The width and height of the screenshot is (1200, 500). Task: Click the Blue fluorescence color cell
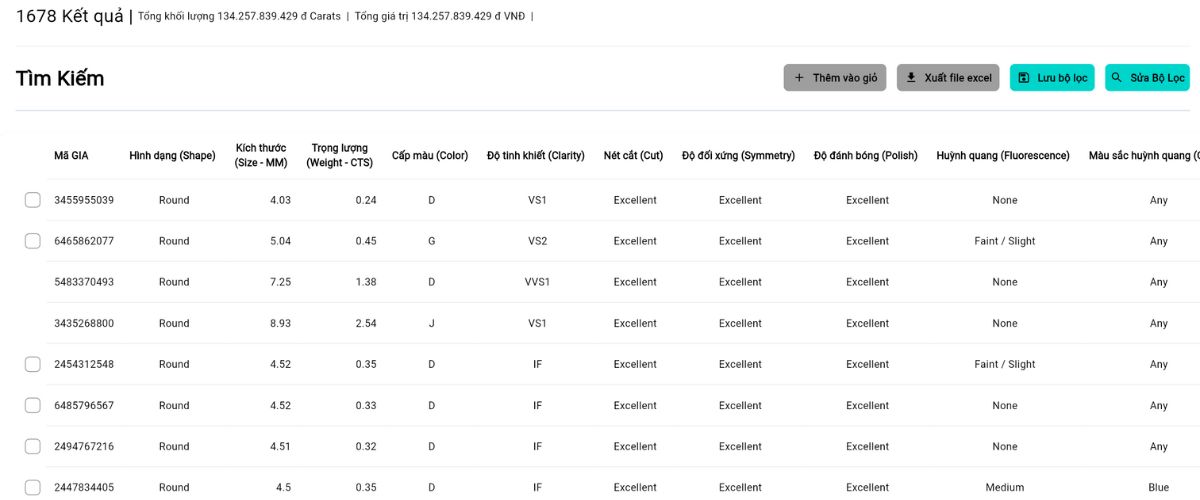click(x=1159, y=487)
